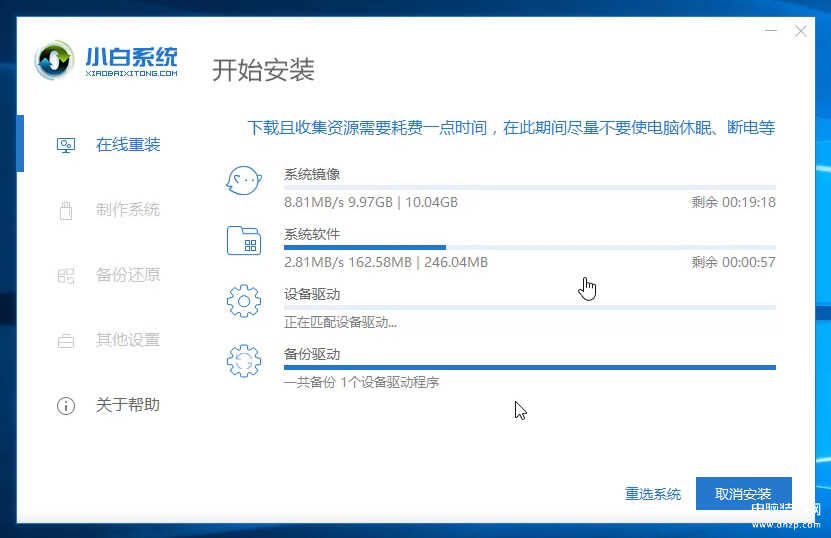Viewport: 831px width, 538px height.
Task: Open the 备份还原 section
Action: [x=128, y=275]
